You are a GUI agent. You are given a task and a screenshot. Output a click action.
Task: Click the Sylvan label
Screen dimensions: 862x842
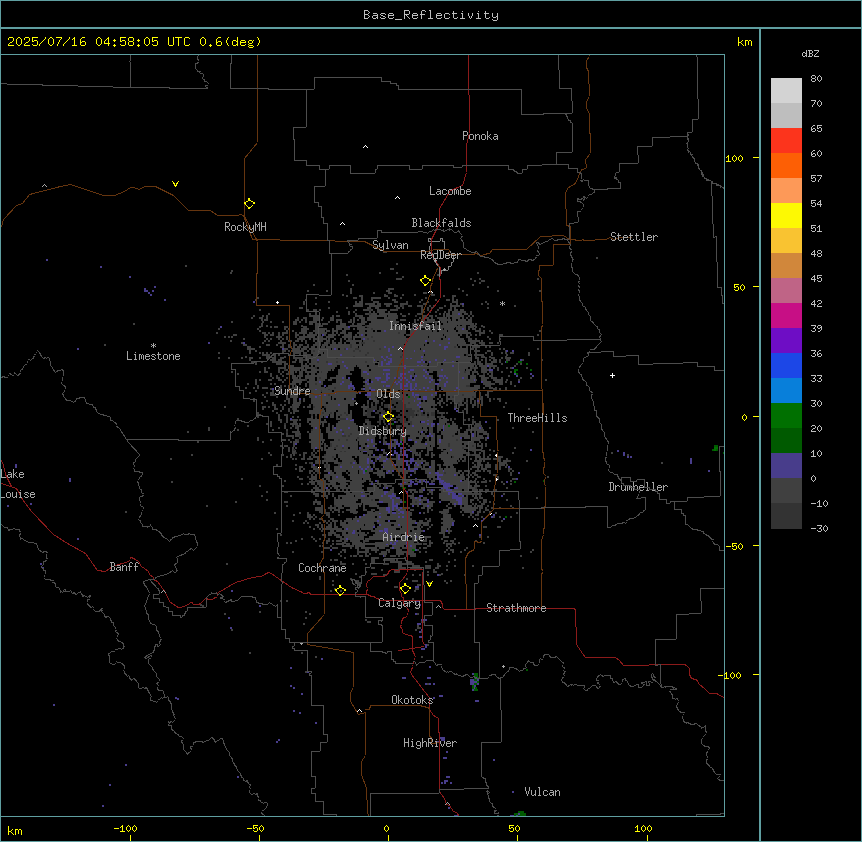[390, 245]
